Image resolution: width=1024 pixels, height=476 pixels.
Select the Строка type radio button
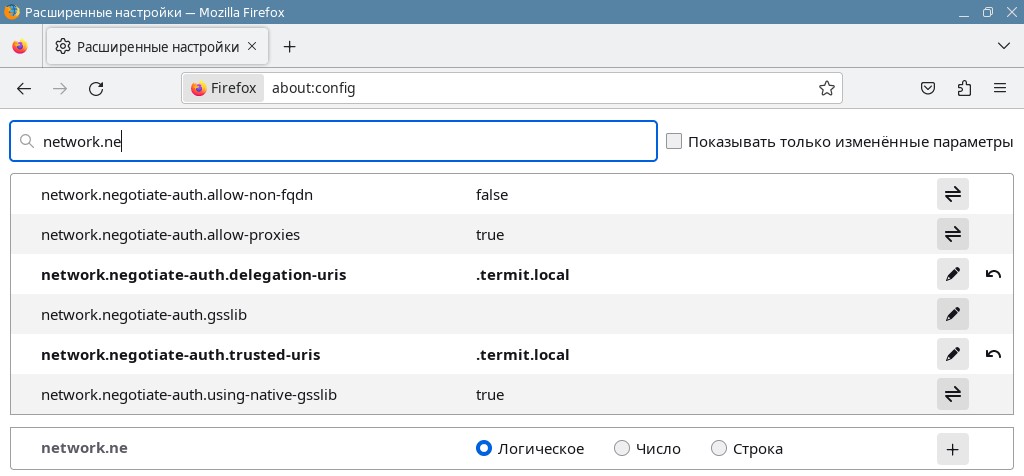719,449
